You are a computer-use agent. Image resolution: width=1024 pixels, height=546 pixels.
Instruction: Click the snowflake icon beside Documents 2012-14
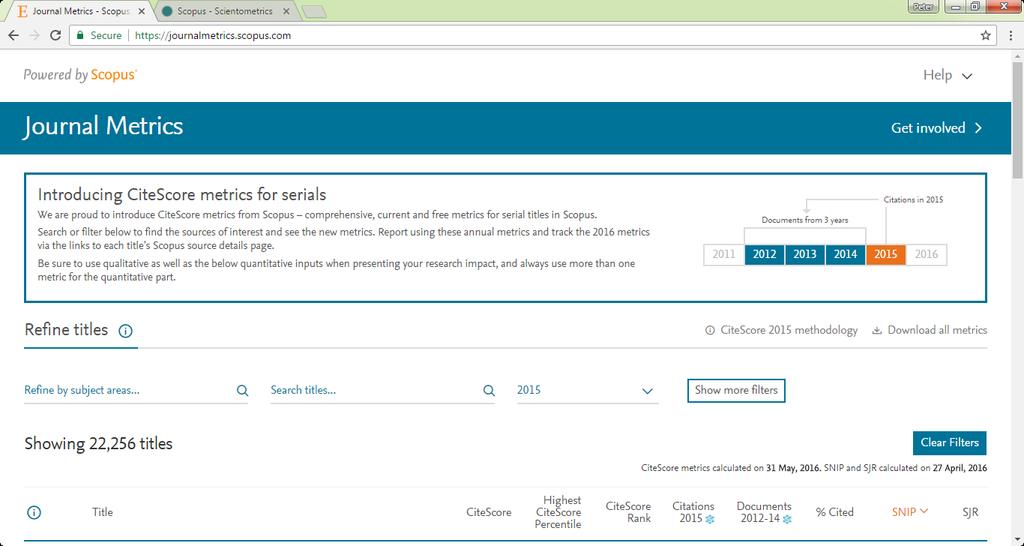tap(787, 519)
